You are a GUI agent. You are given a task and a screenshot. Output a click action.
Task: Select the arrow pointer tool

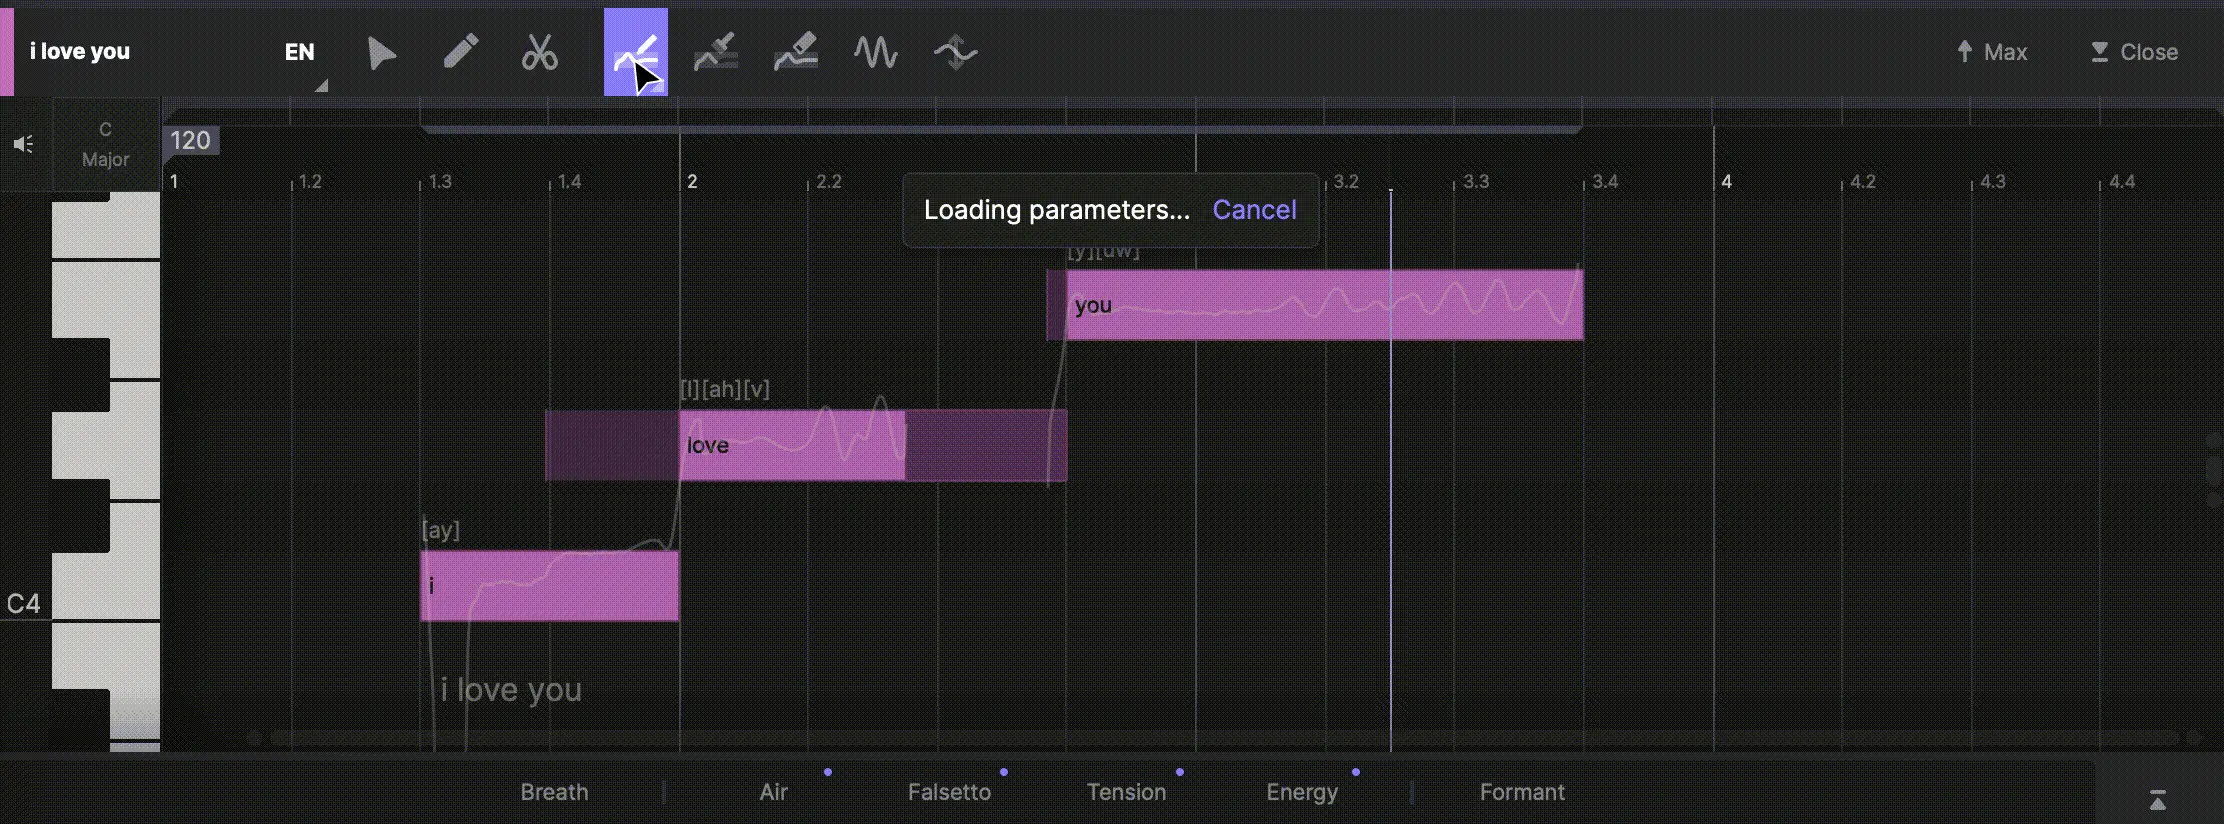(x=381, y=53)
